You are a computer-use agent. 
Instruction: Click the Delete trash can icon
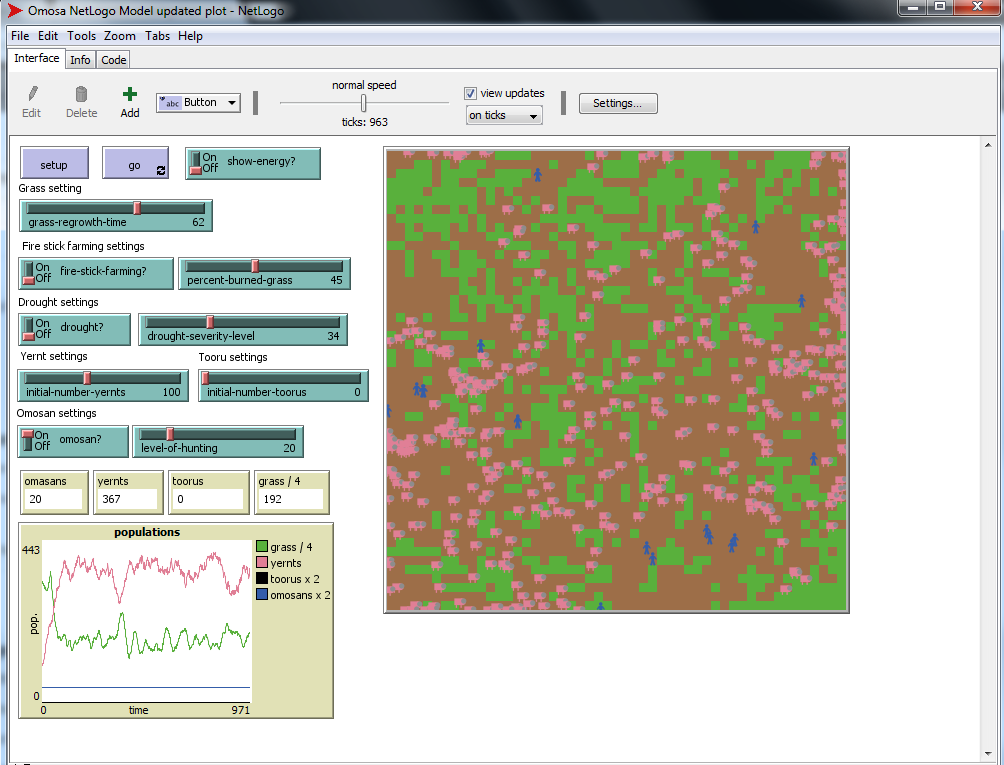[x=81, y=94]
